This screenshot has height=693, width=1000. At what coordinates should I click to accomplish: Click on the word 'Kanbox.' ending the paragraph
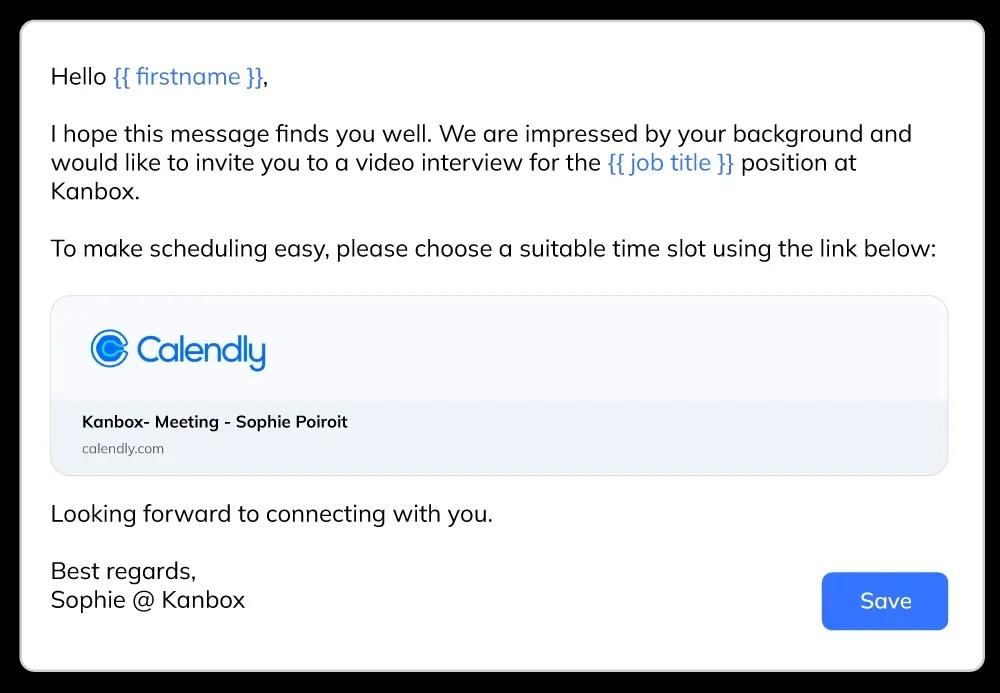click(95, 191)
